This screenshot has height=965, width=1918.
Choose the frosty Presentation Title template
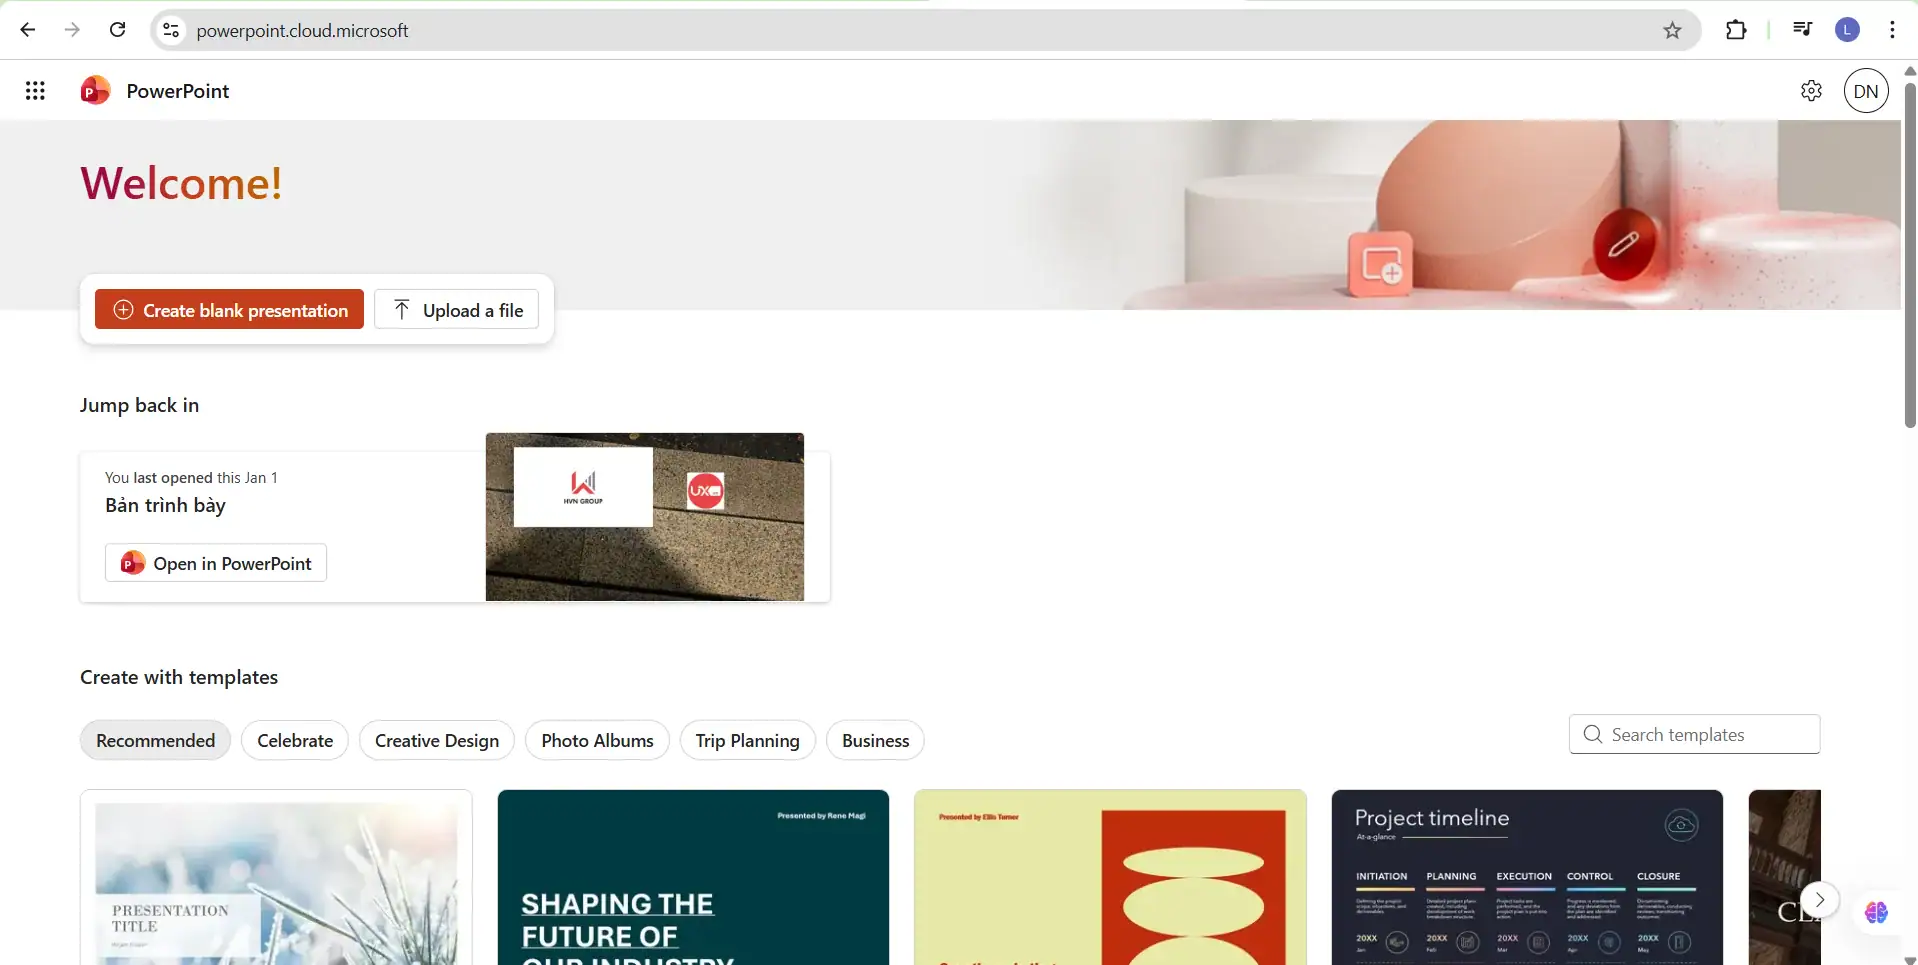276,878
